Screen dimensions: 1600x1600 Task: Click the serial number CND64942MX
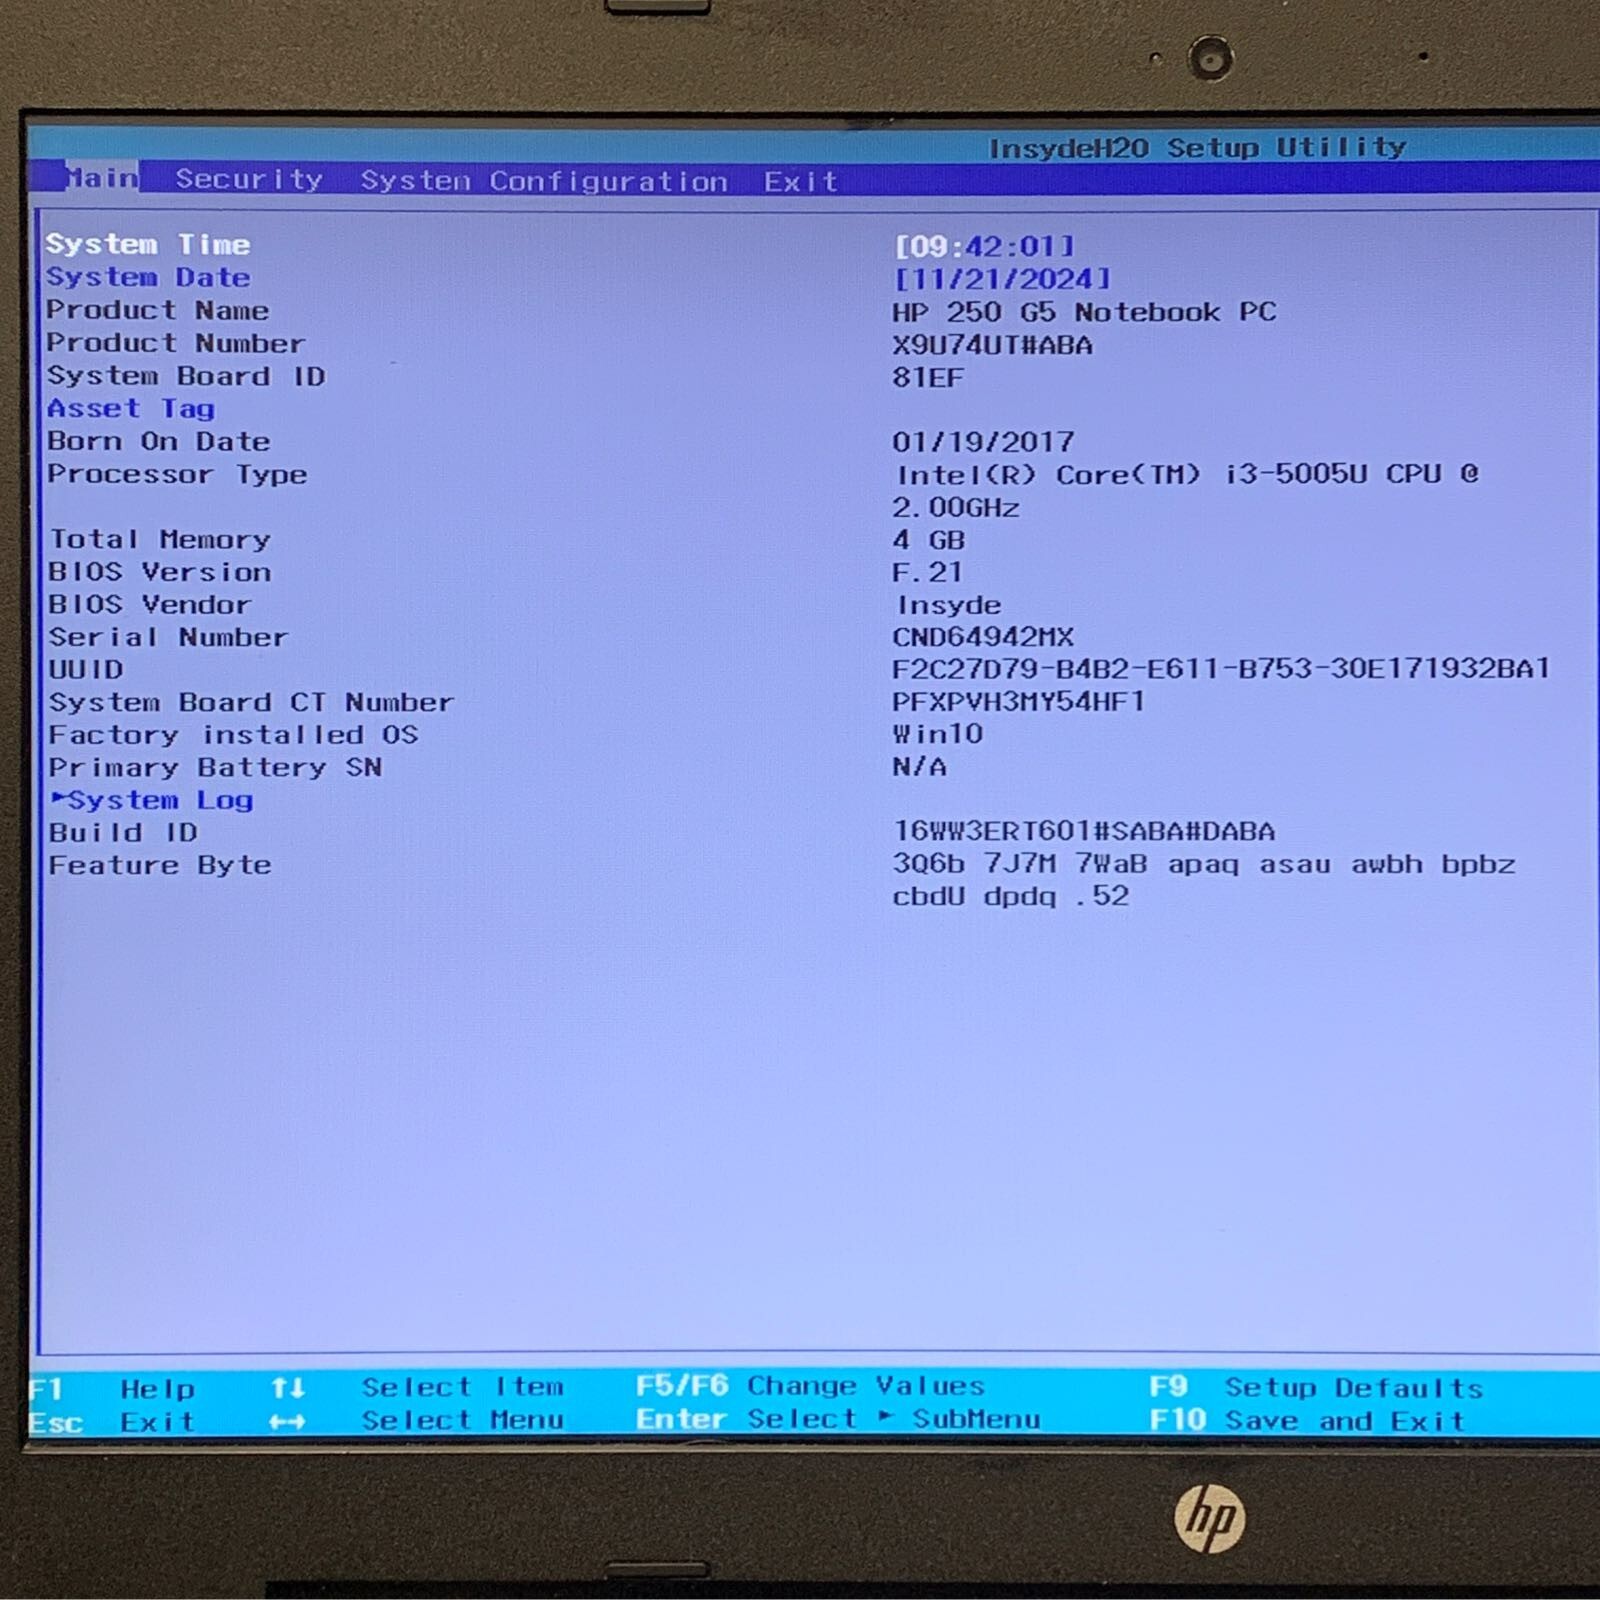click(983, 637)
